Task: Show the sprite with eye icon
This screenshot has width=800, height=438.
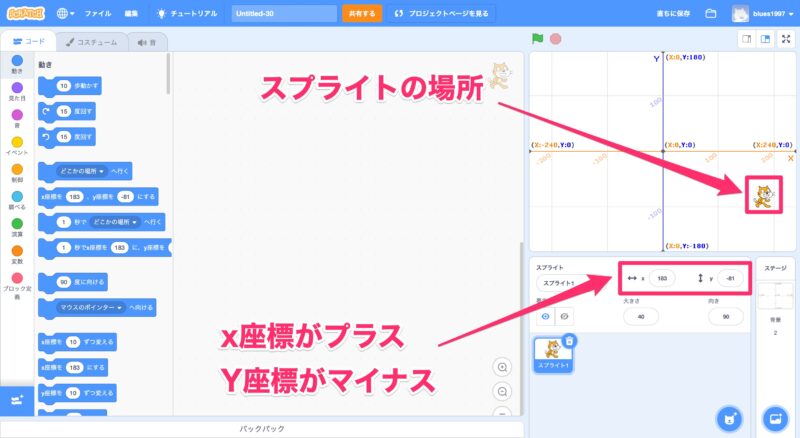Action: [546, 315]
